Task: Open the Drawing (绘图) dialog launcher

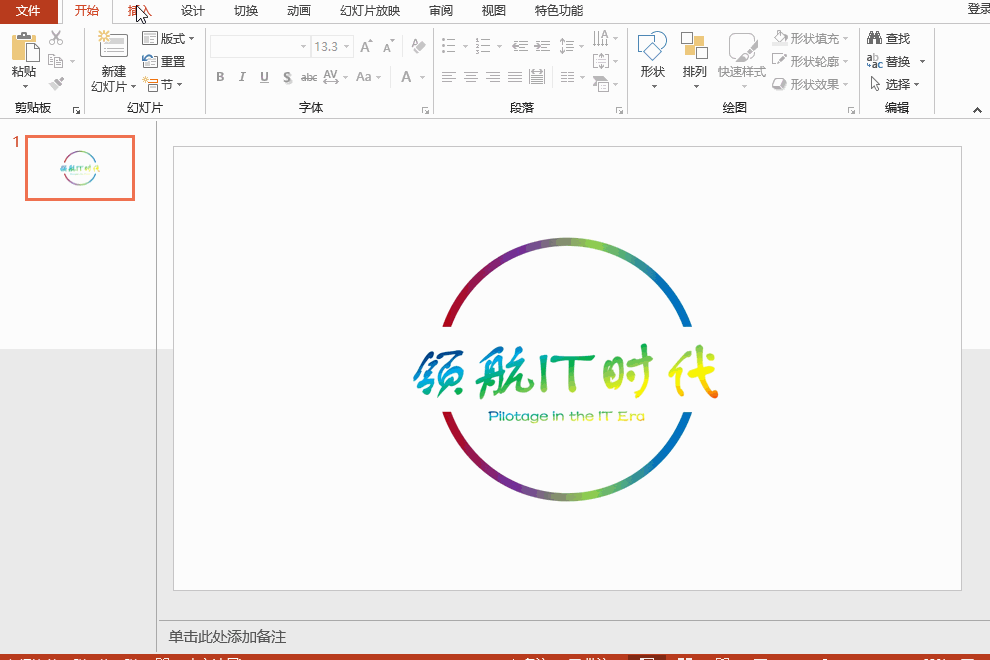Action: click(851, 111)
